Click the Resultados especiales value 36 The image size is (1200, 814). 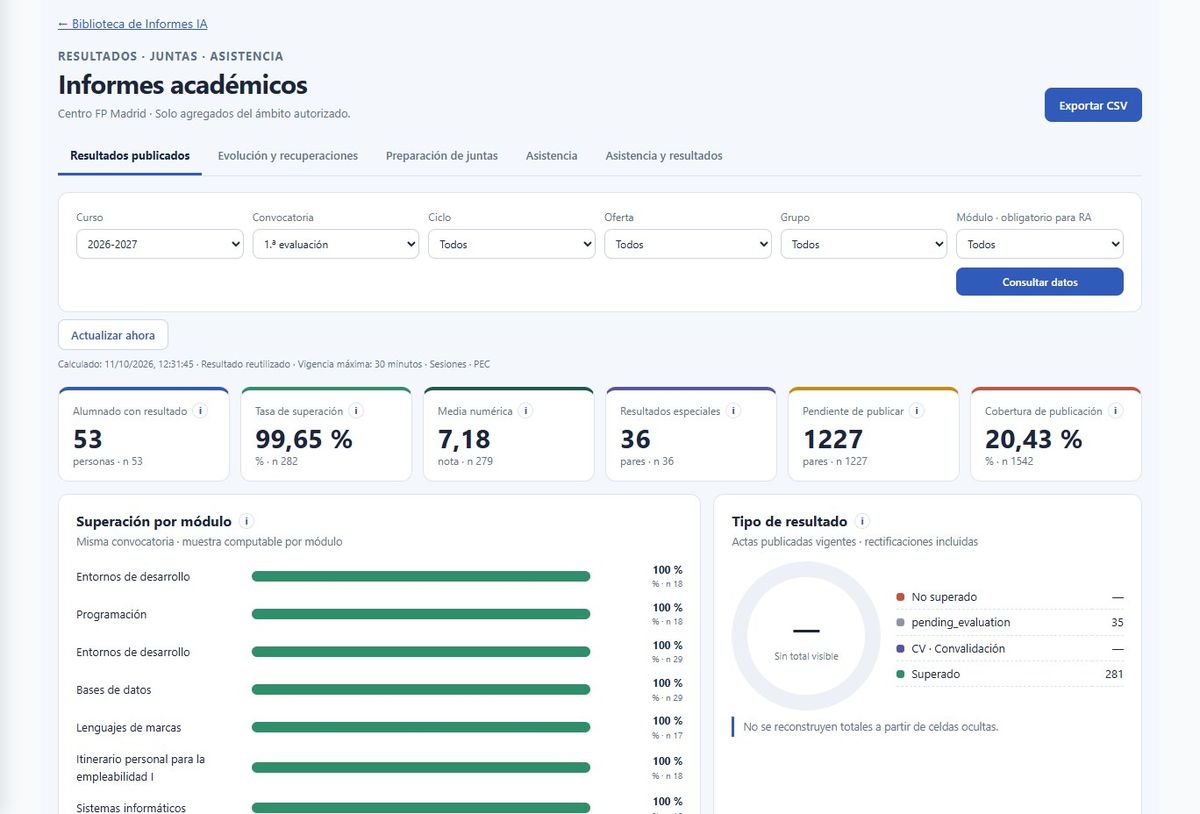pos(635,439)
